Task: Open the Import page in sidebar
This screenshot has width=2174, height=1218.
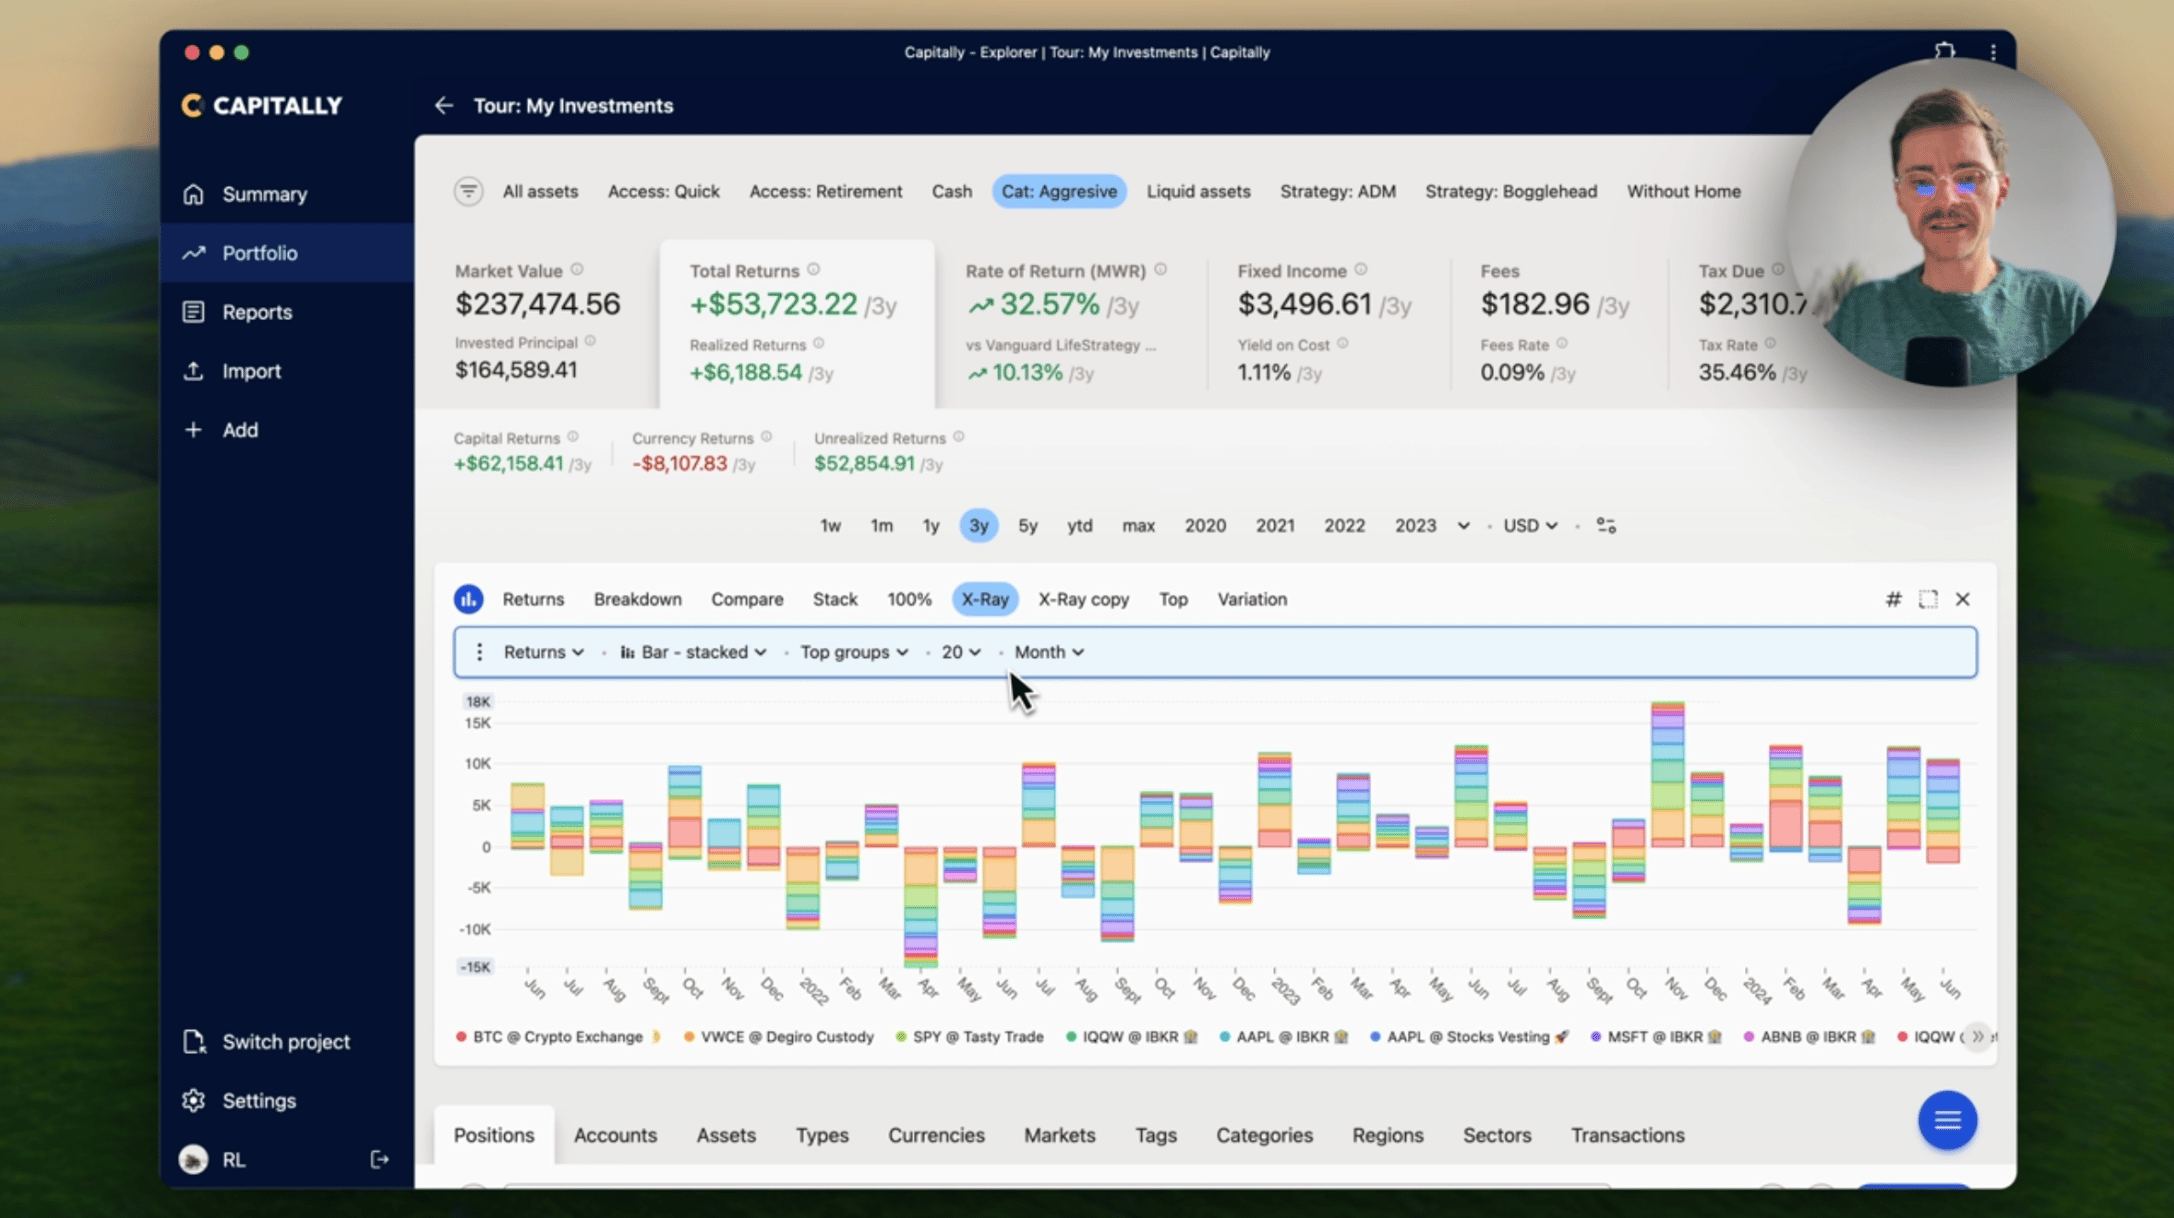Action: click(286, 371)
